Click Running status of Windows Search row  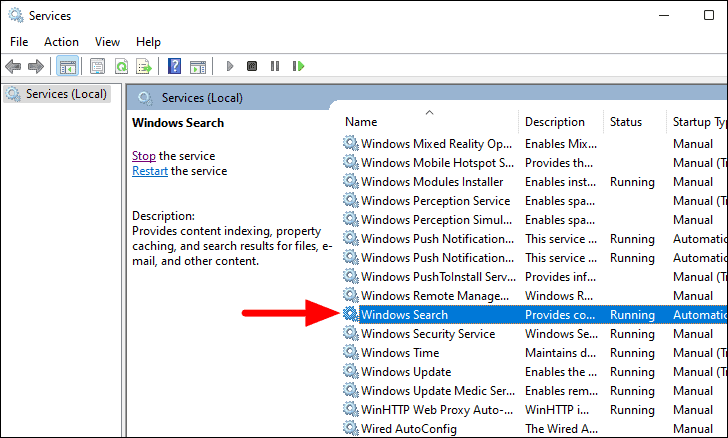click(632, 315)
